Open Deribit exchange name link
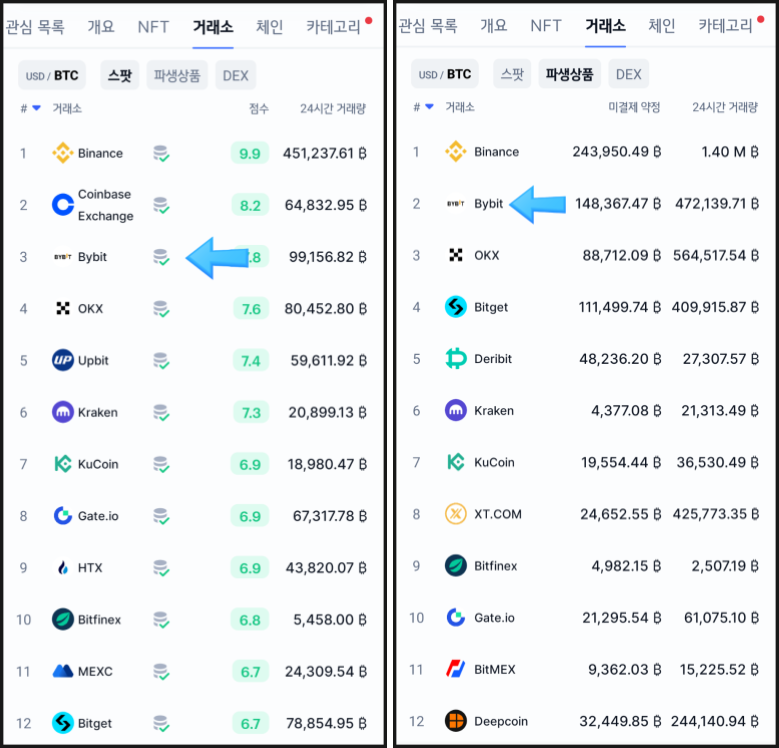Image resolution: width=779 pixels, height=748 pixels. click(x=493, y=359)
